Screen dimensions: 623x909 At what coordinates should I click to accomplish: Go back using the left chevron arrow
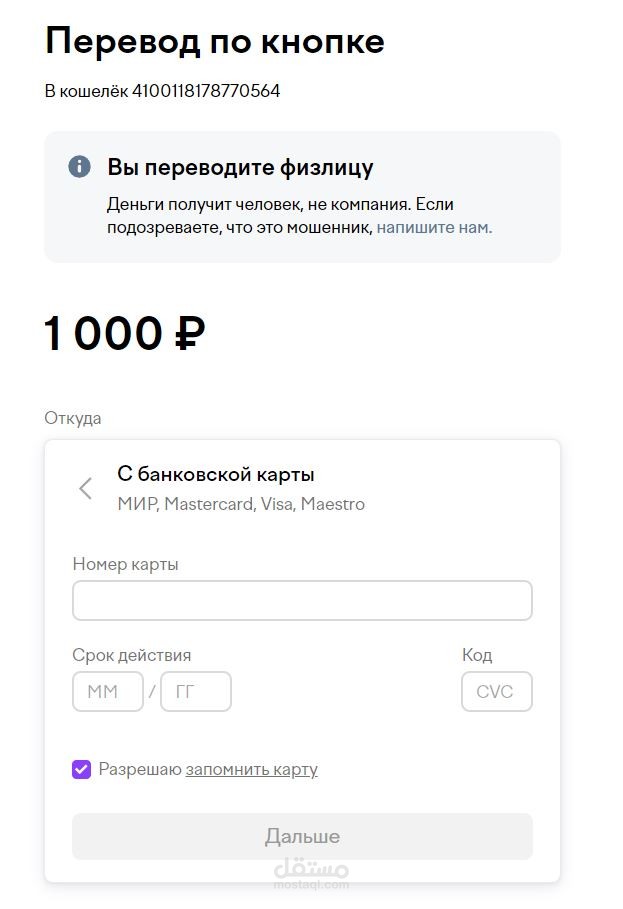pyautogui.click(x=86, y=488)
